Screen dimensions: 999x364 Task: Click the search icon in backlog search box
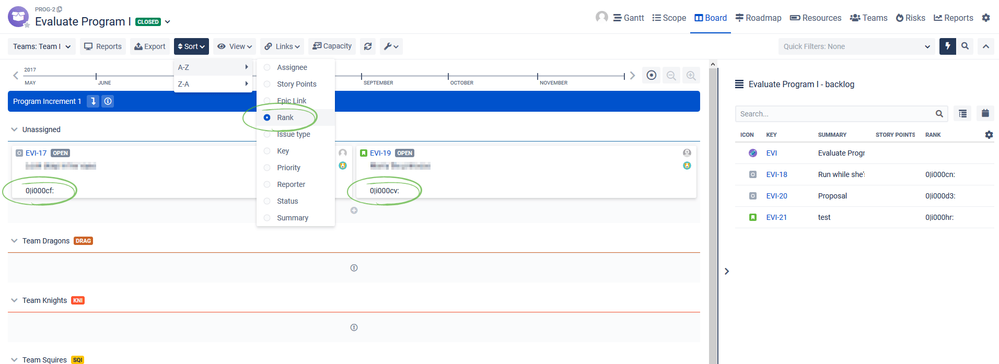pyautogui.click(x=939, y=114)
